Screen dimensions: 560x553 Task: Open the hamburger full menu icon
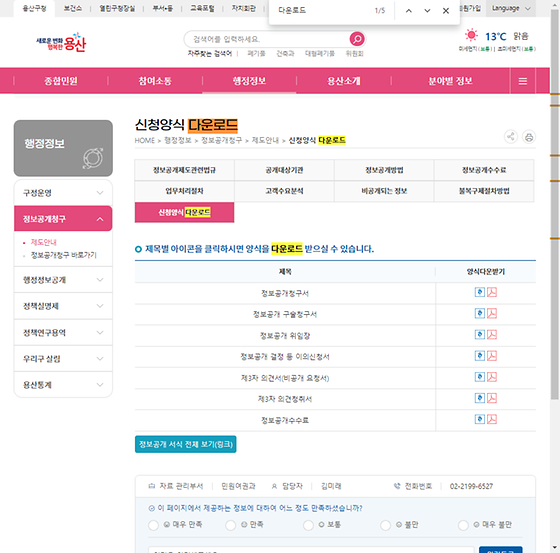522,81
